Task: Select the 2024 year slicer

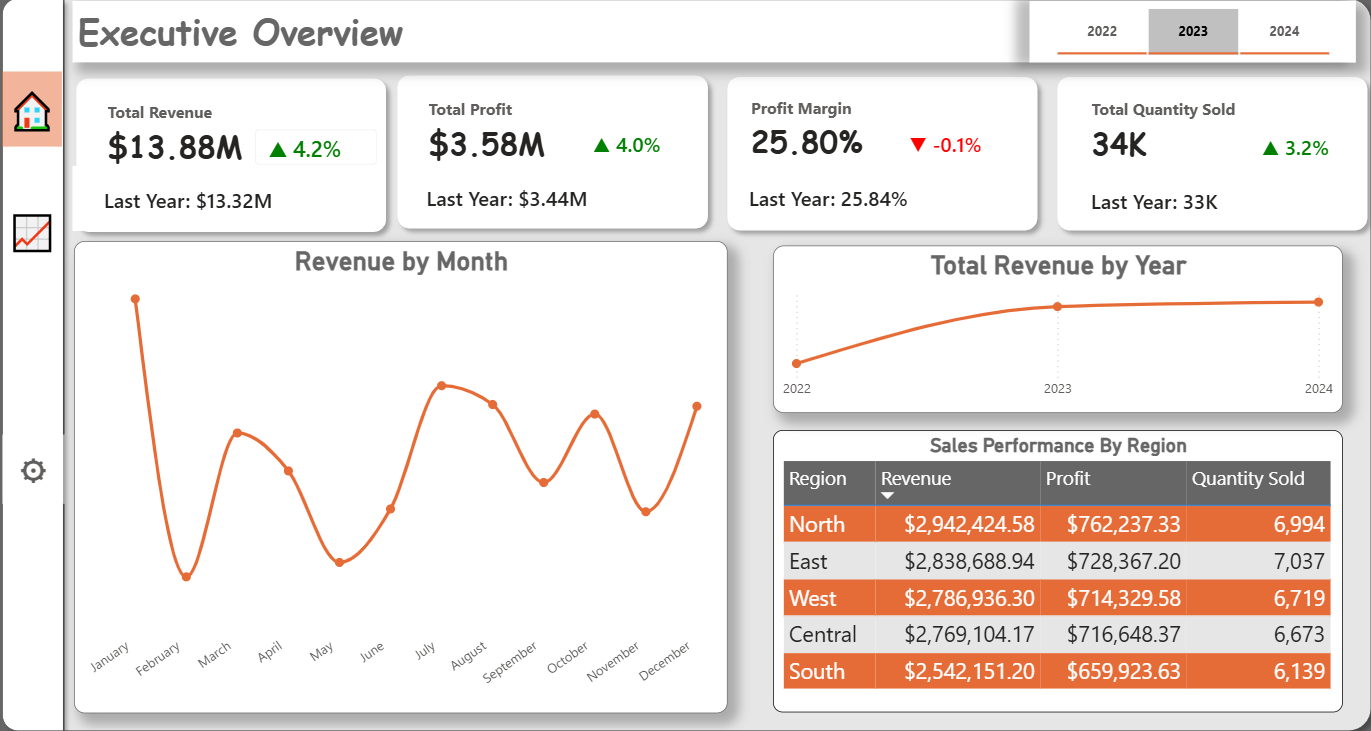Action: [x=1284, y=31]
